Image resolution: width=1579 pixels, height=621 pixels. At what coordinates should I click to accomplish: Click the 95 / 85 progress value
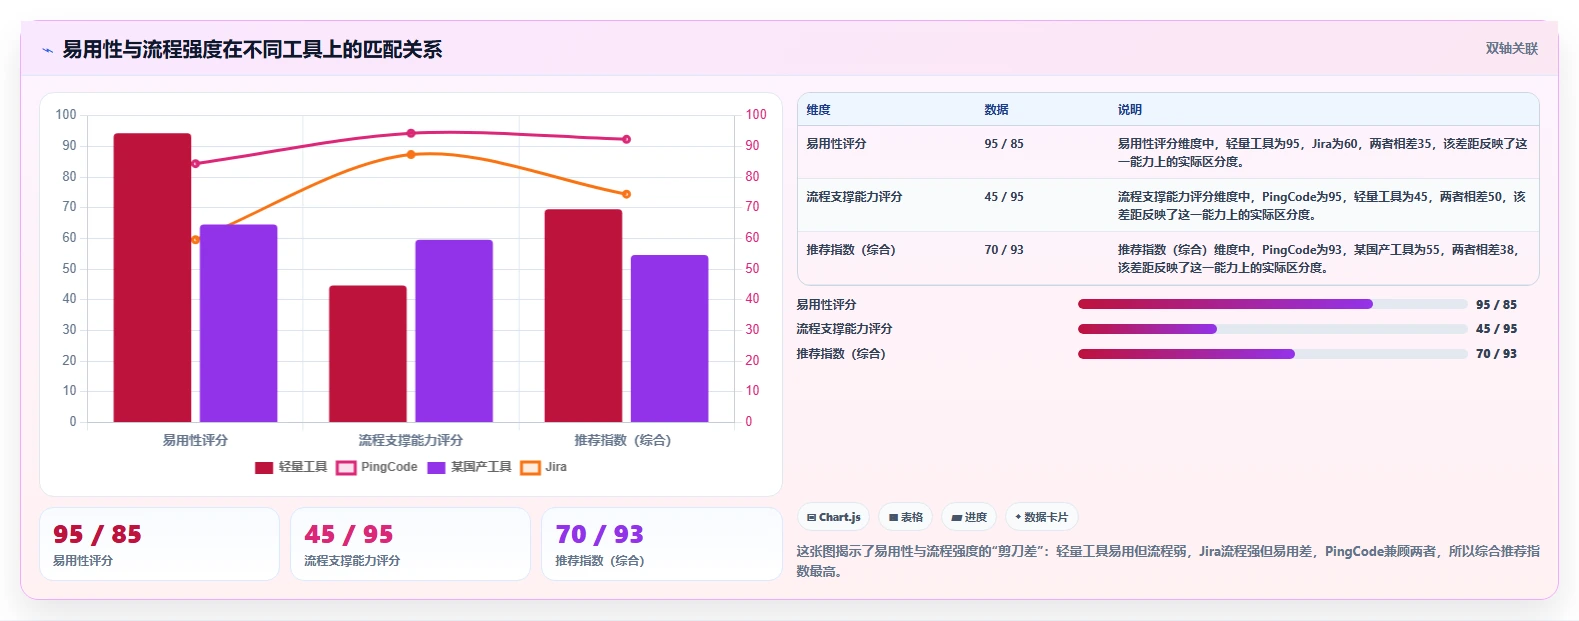[1496, 304]
